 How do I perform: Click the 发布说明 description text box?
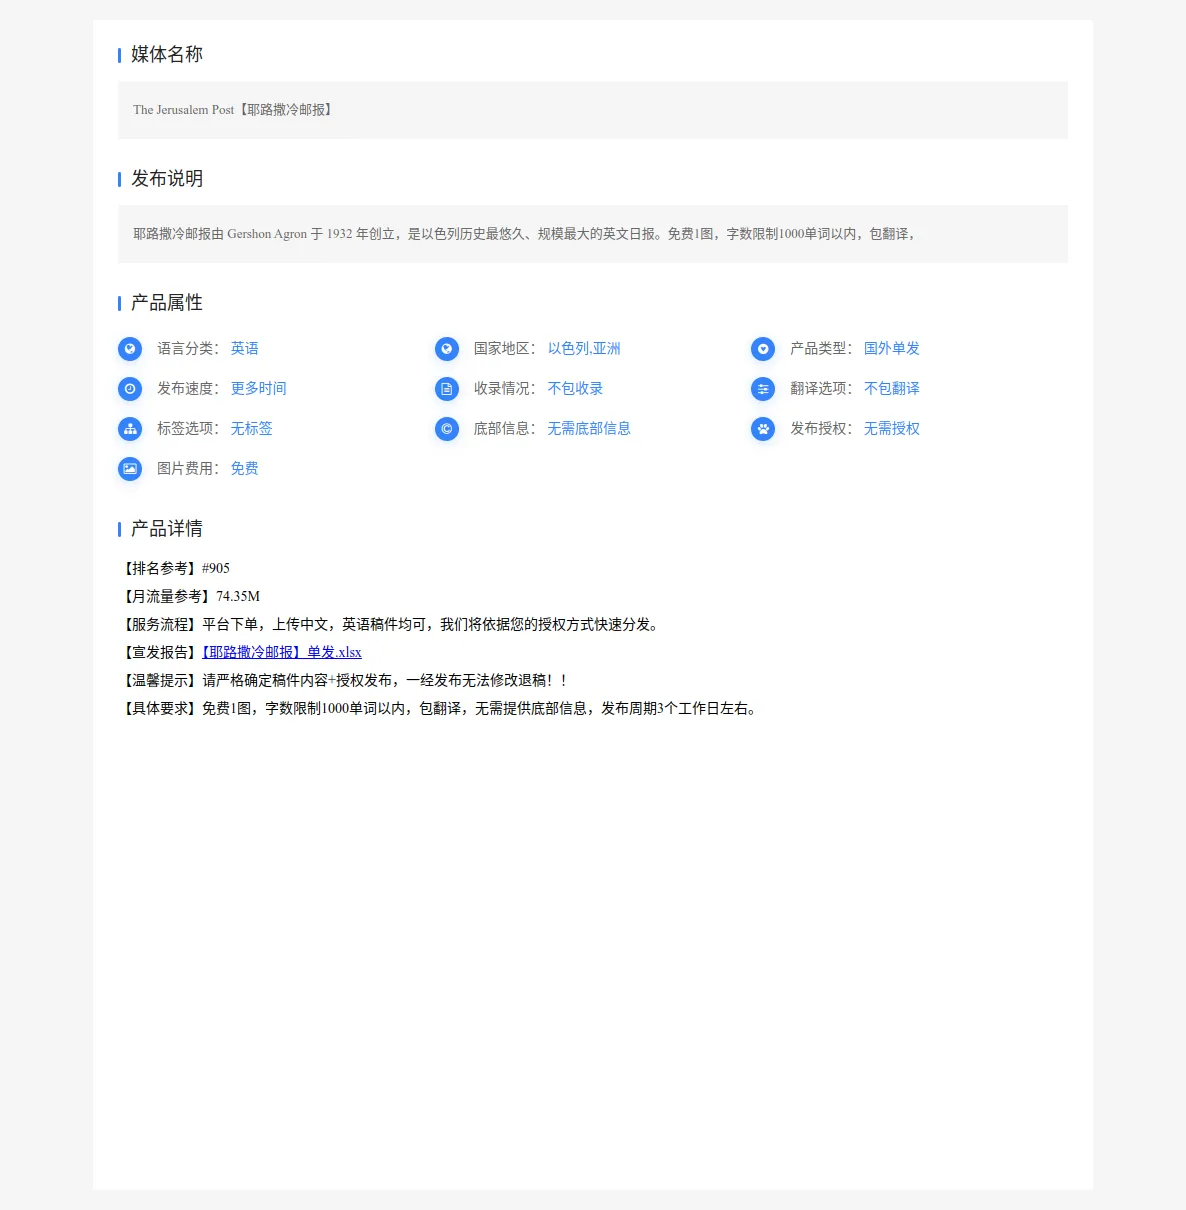coord(593,234)
